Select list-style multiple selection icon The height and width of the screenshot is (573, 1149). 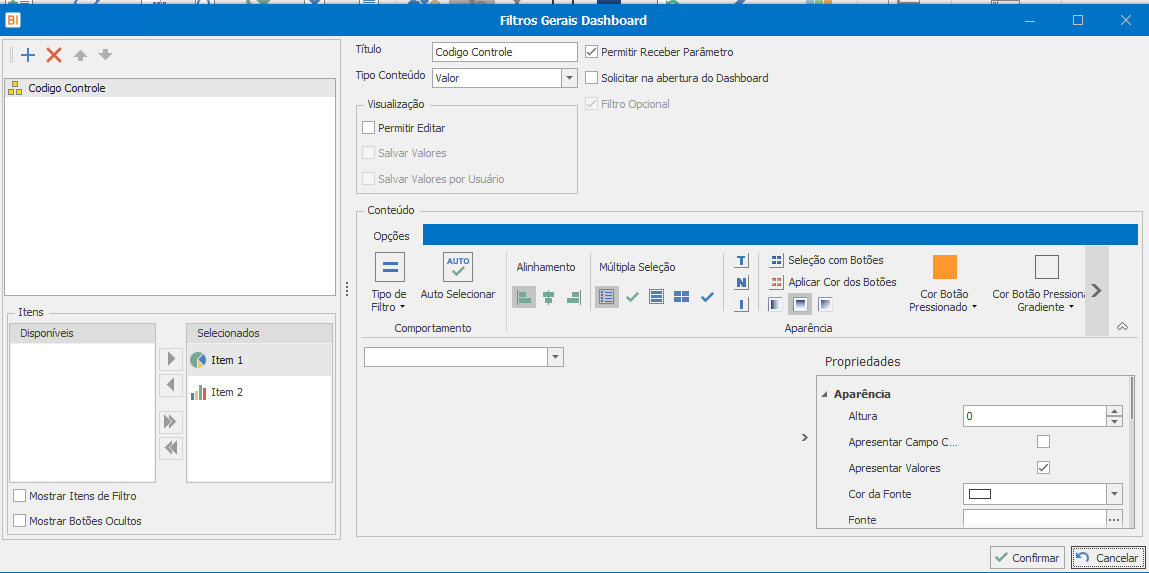click(607, 297)
